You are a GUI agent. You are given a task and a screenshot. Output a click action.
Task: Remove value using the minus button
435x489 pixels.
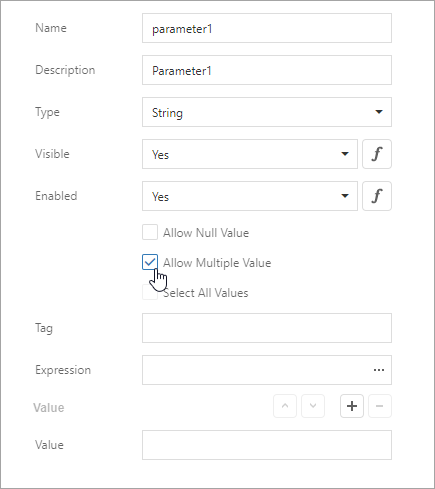point(380,406)
